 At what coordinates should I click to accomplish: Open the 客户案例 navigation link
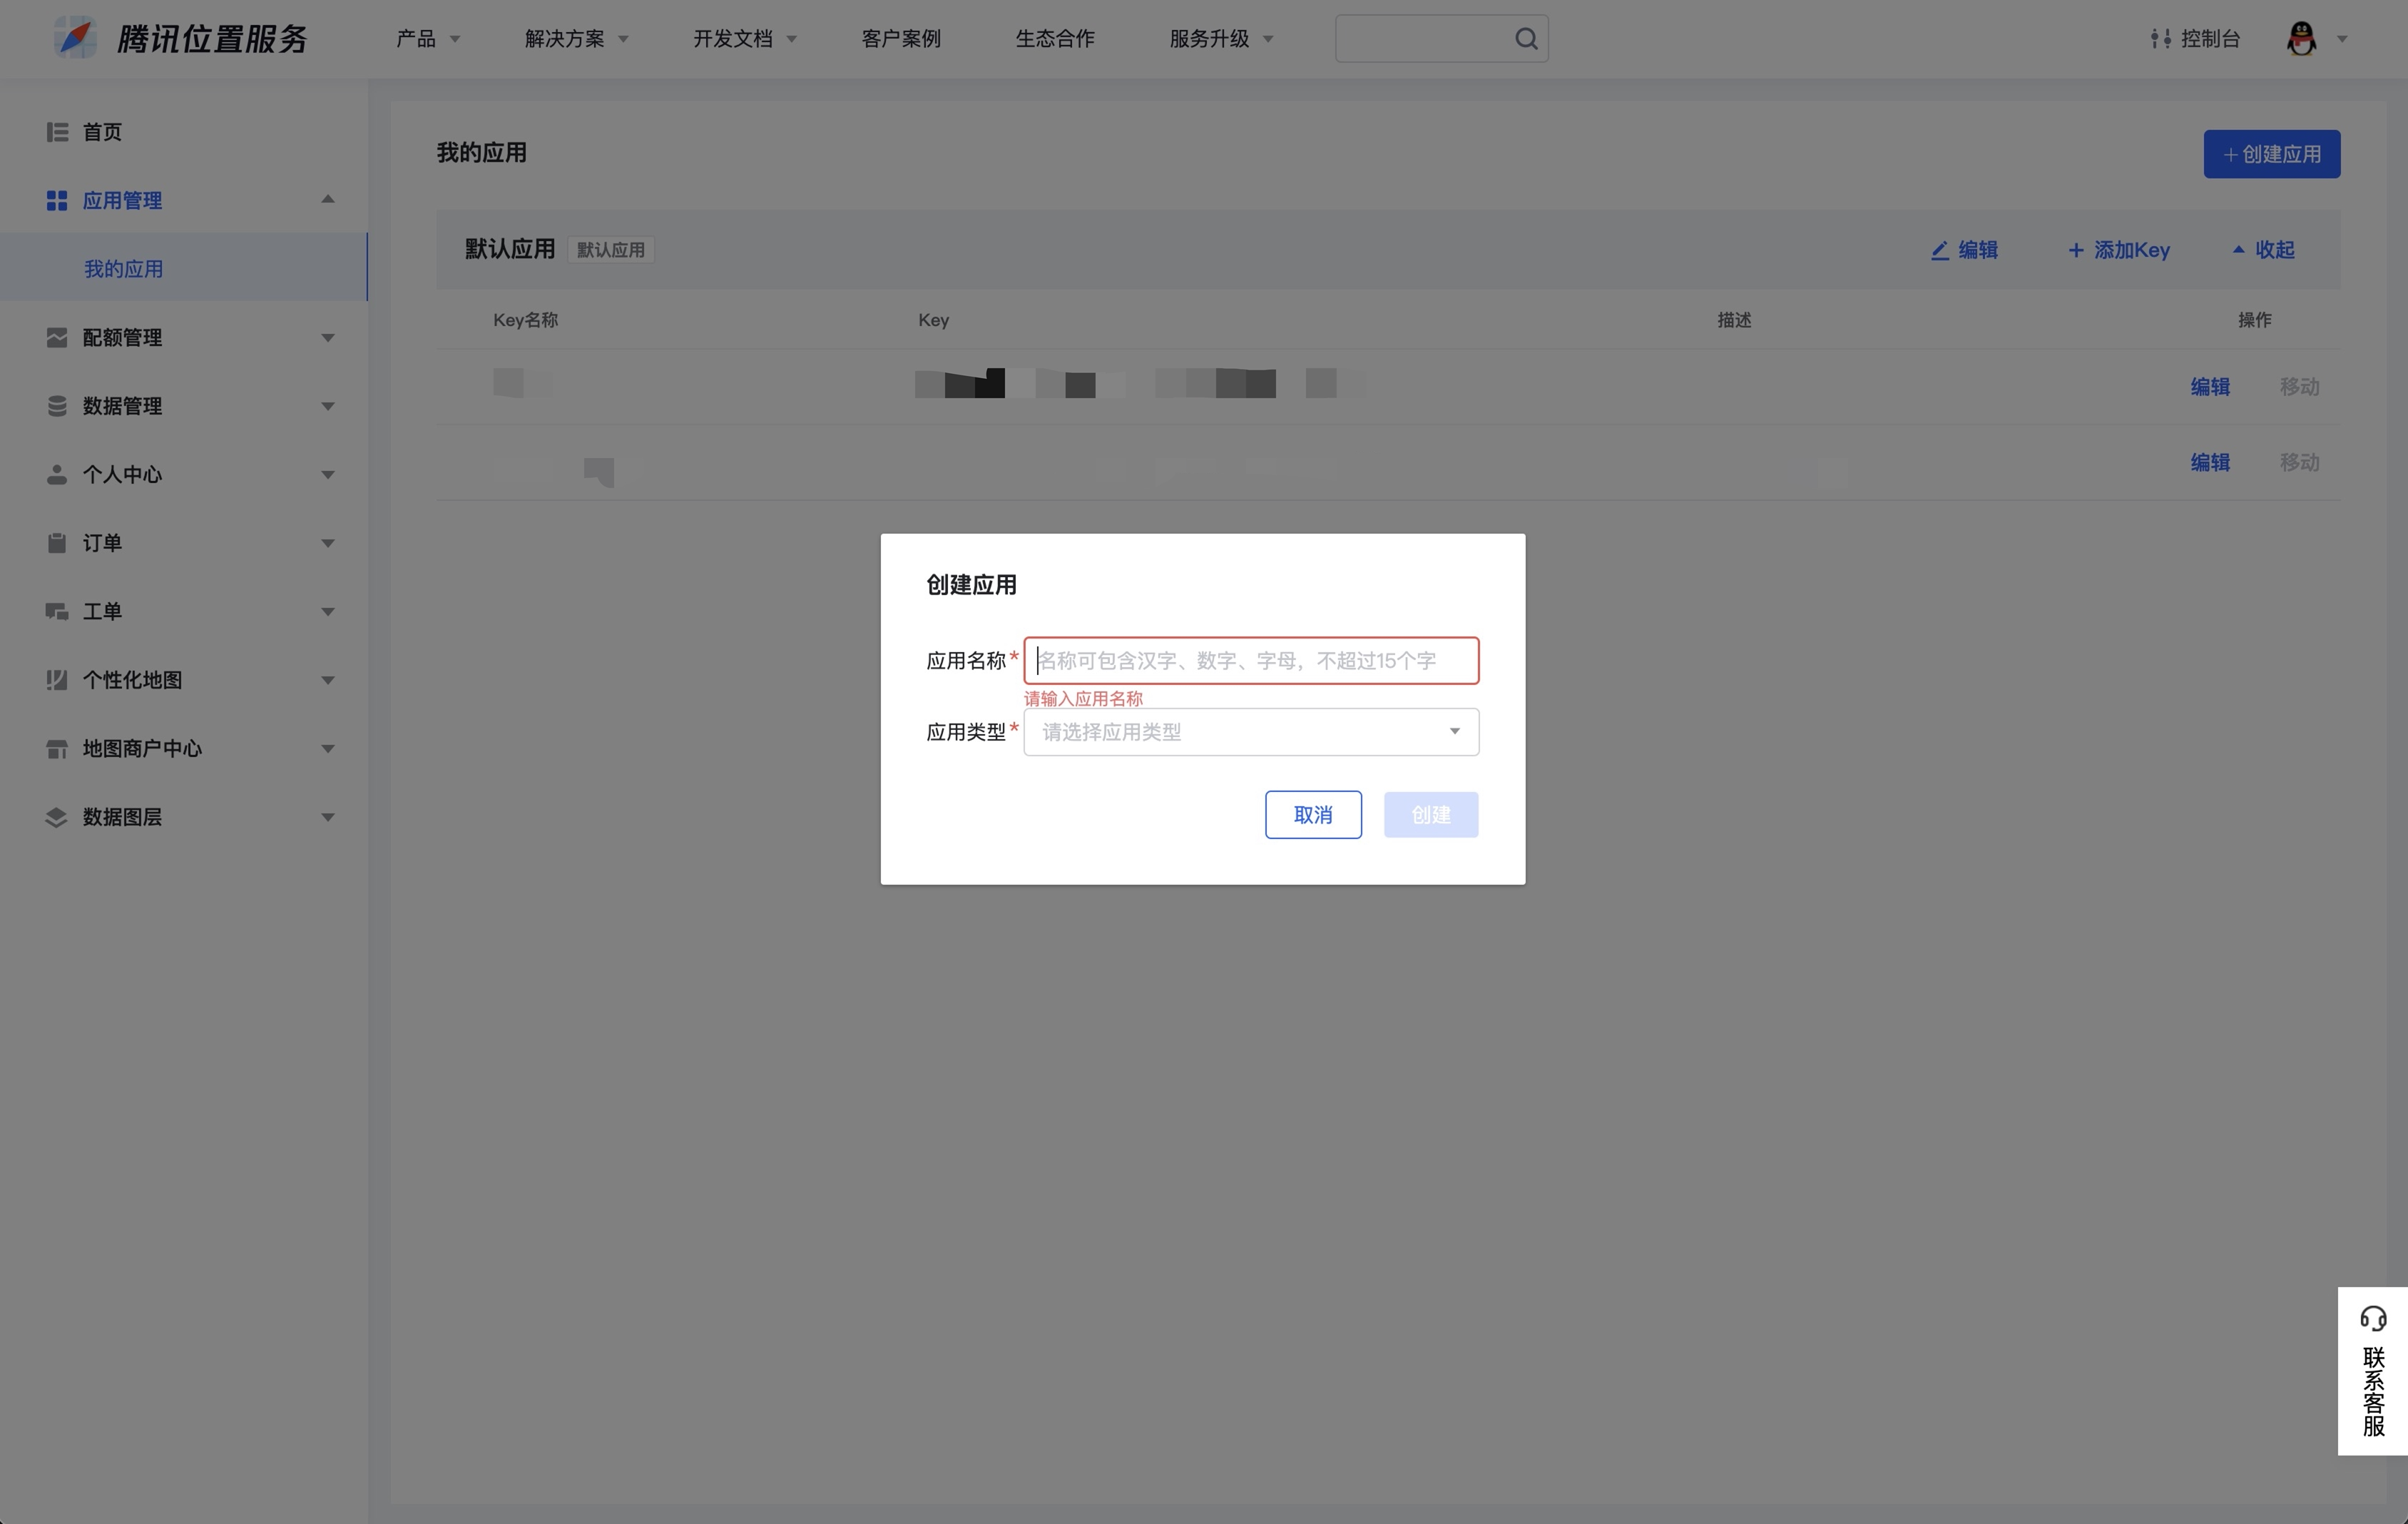pos(900,39)
